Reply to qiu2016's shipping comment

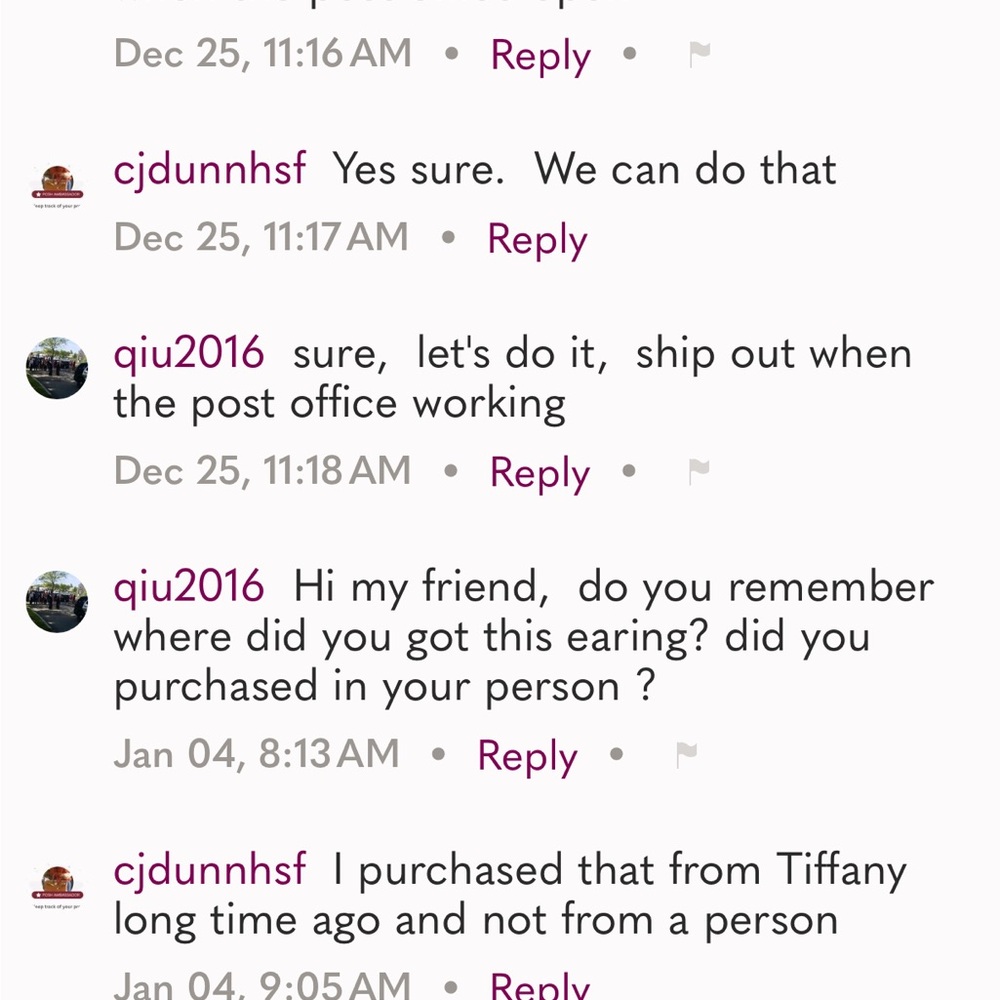pos(539,472)
